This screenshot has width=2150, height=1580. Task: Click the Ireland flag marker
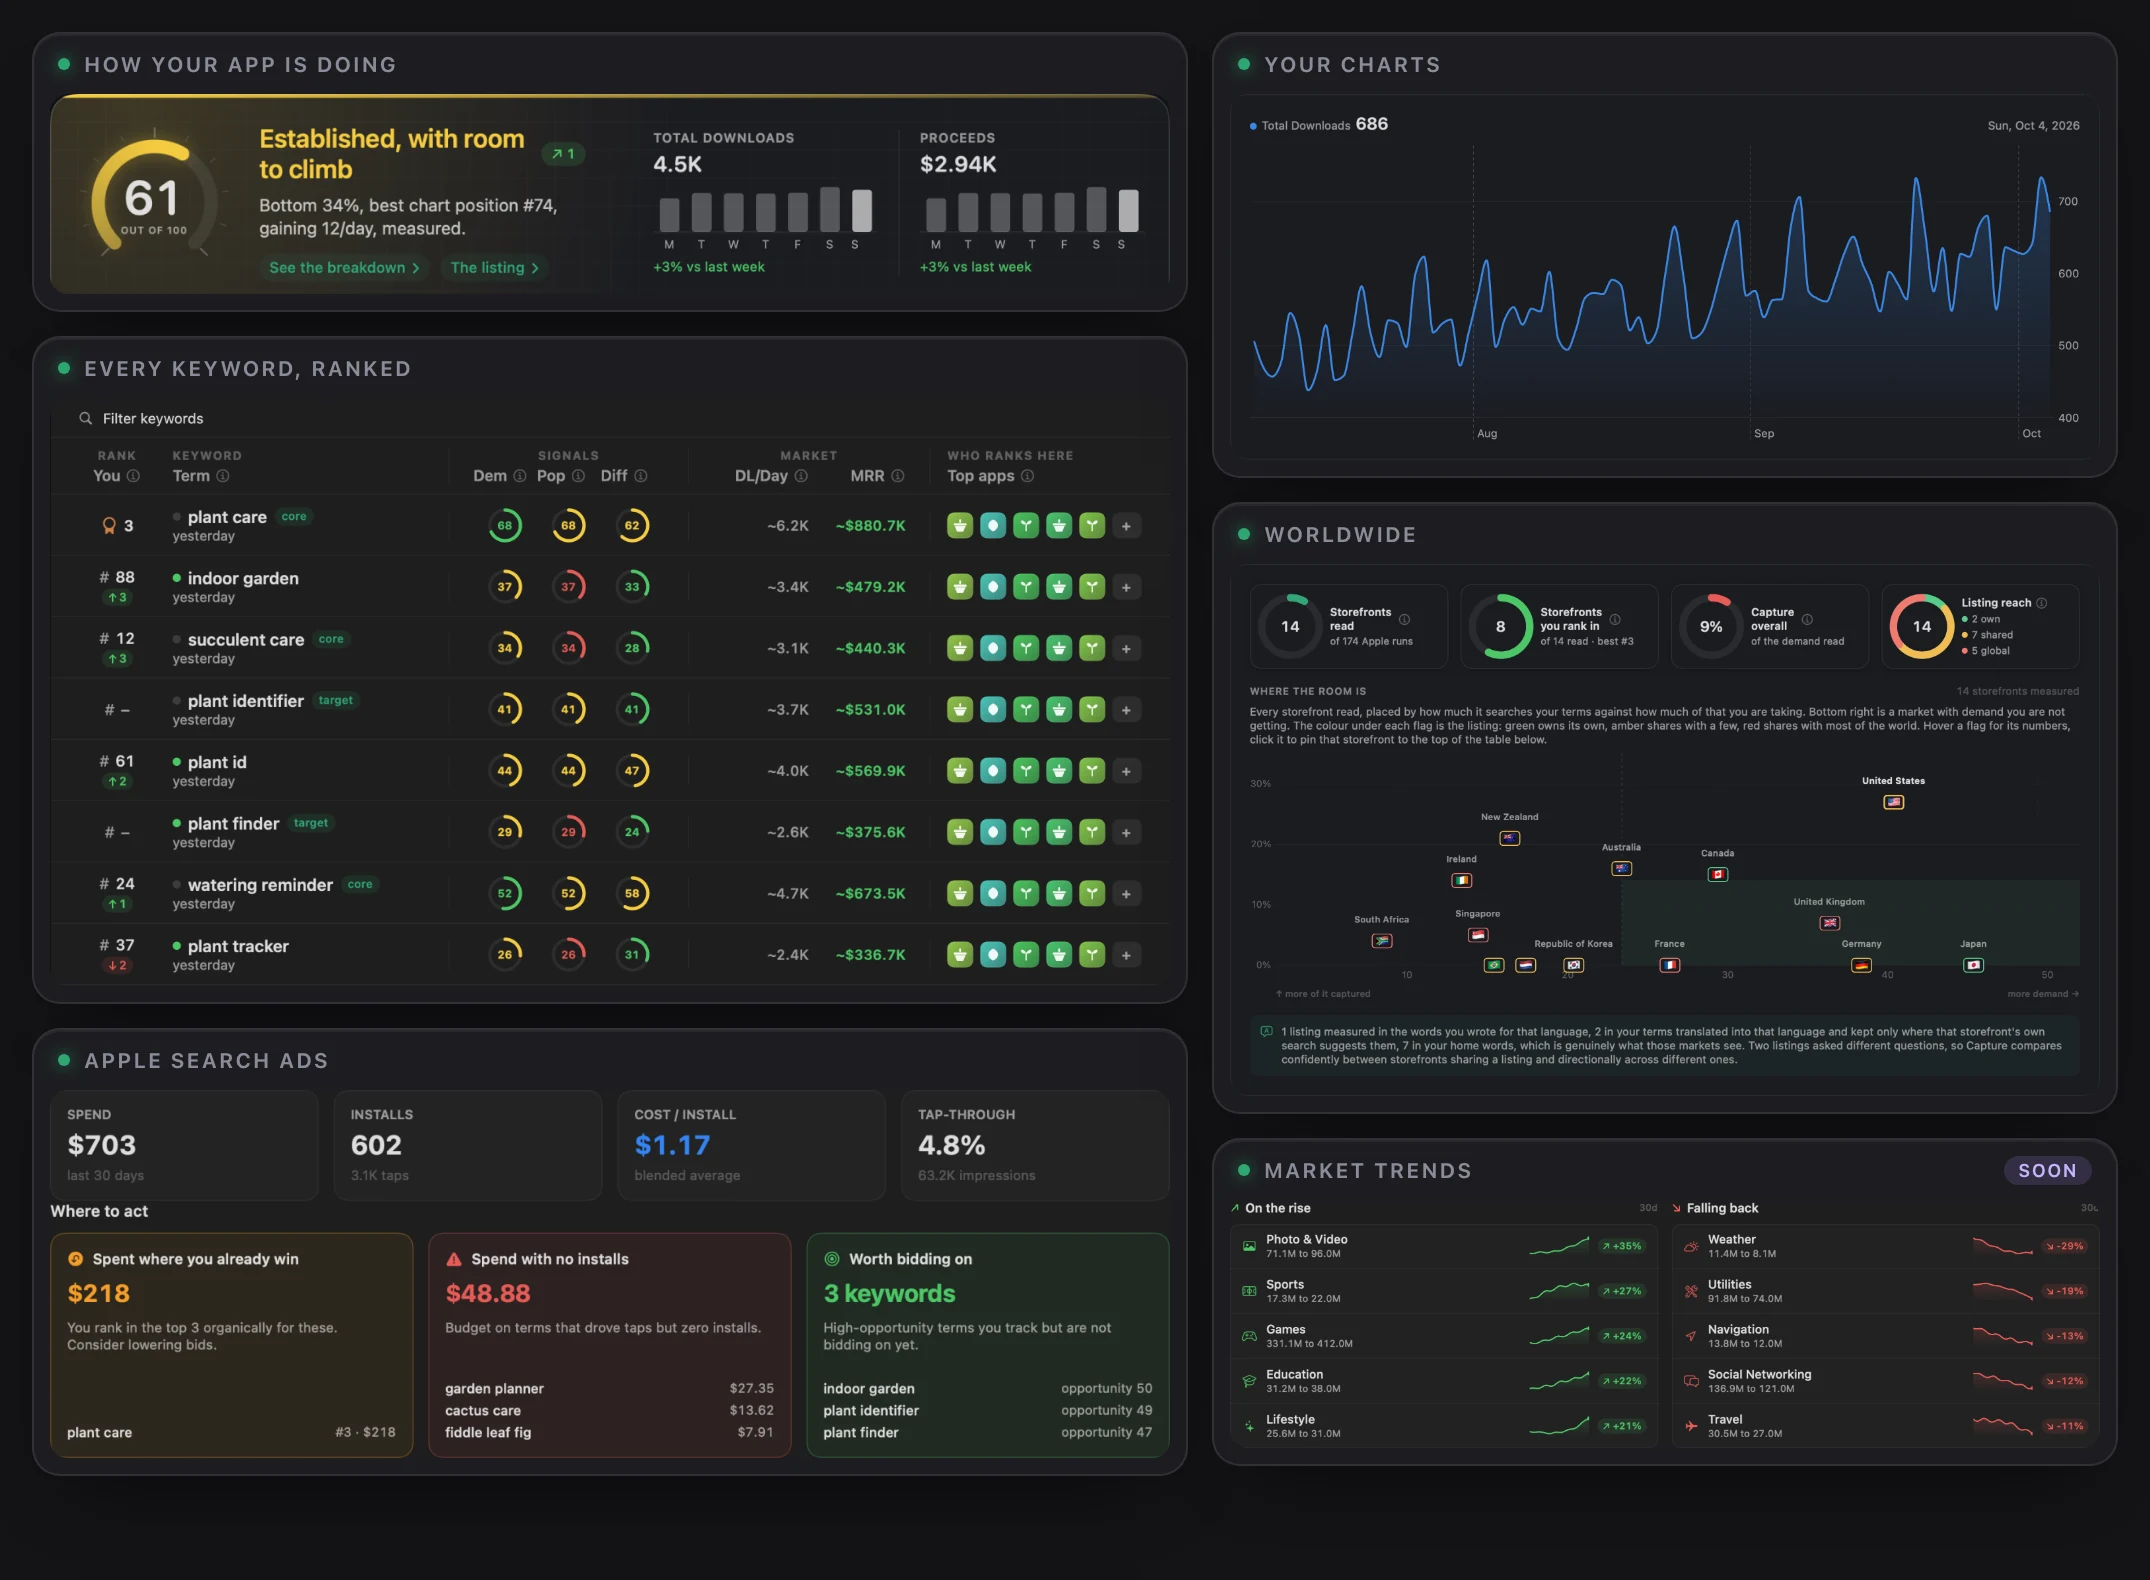[1462, 880]
